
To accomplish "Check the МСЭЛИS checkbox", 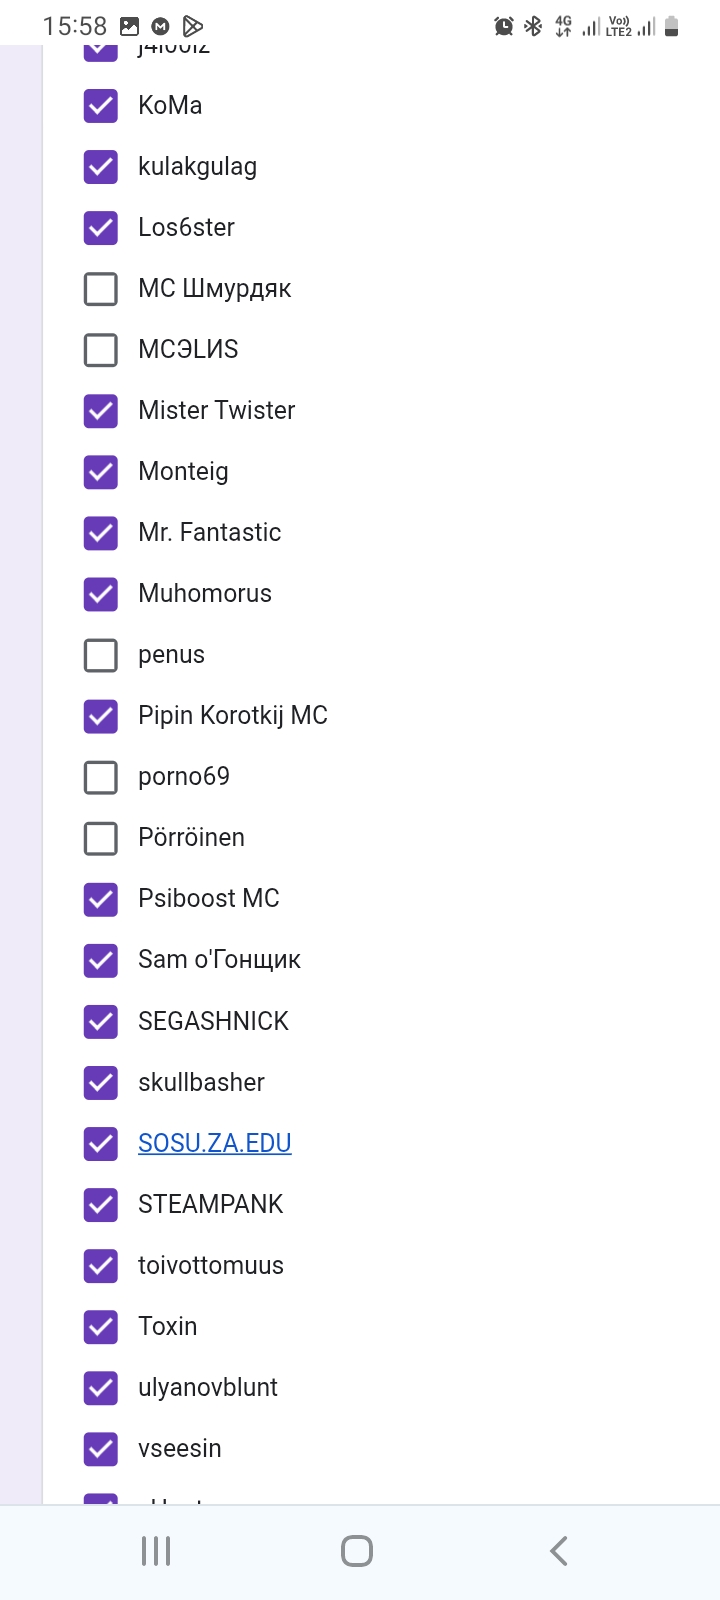I will [101, 350].
